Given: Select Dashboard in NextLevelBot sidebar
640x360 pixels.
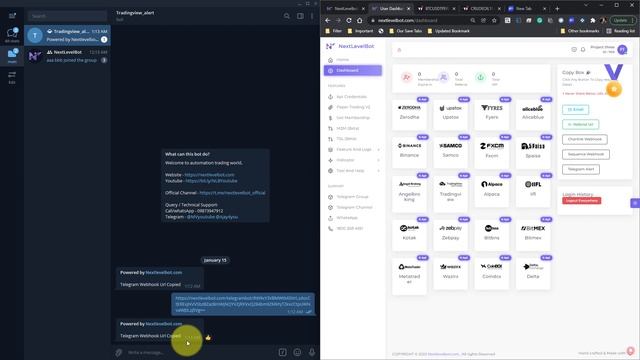Looking at the screenshot, I should pos(353,70).
